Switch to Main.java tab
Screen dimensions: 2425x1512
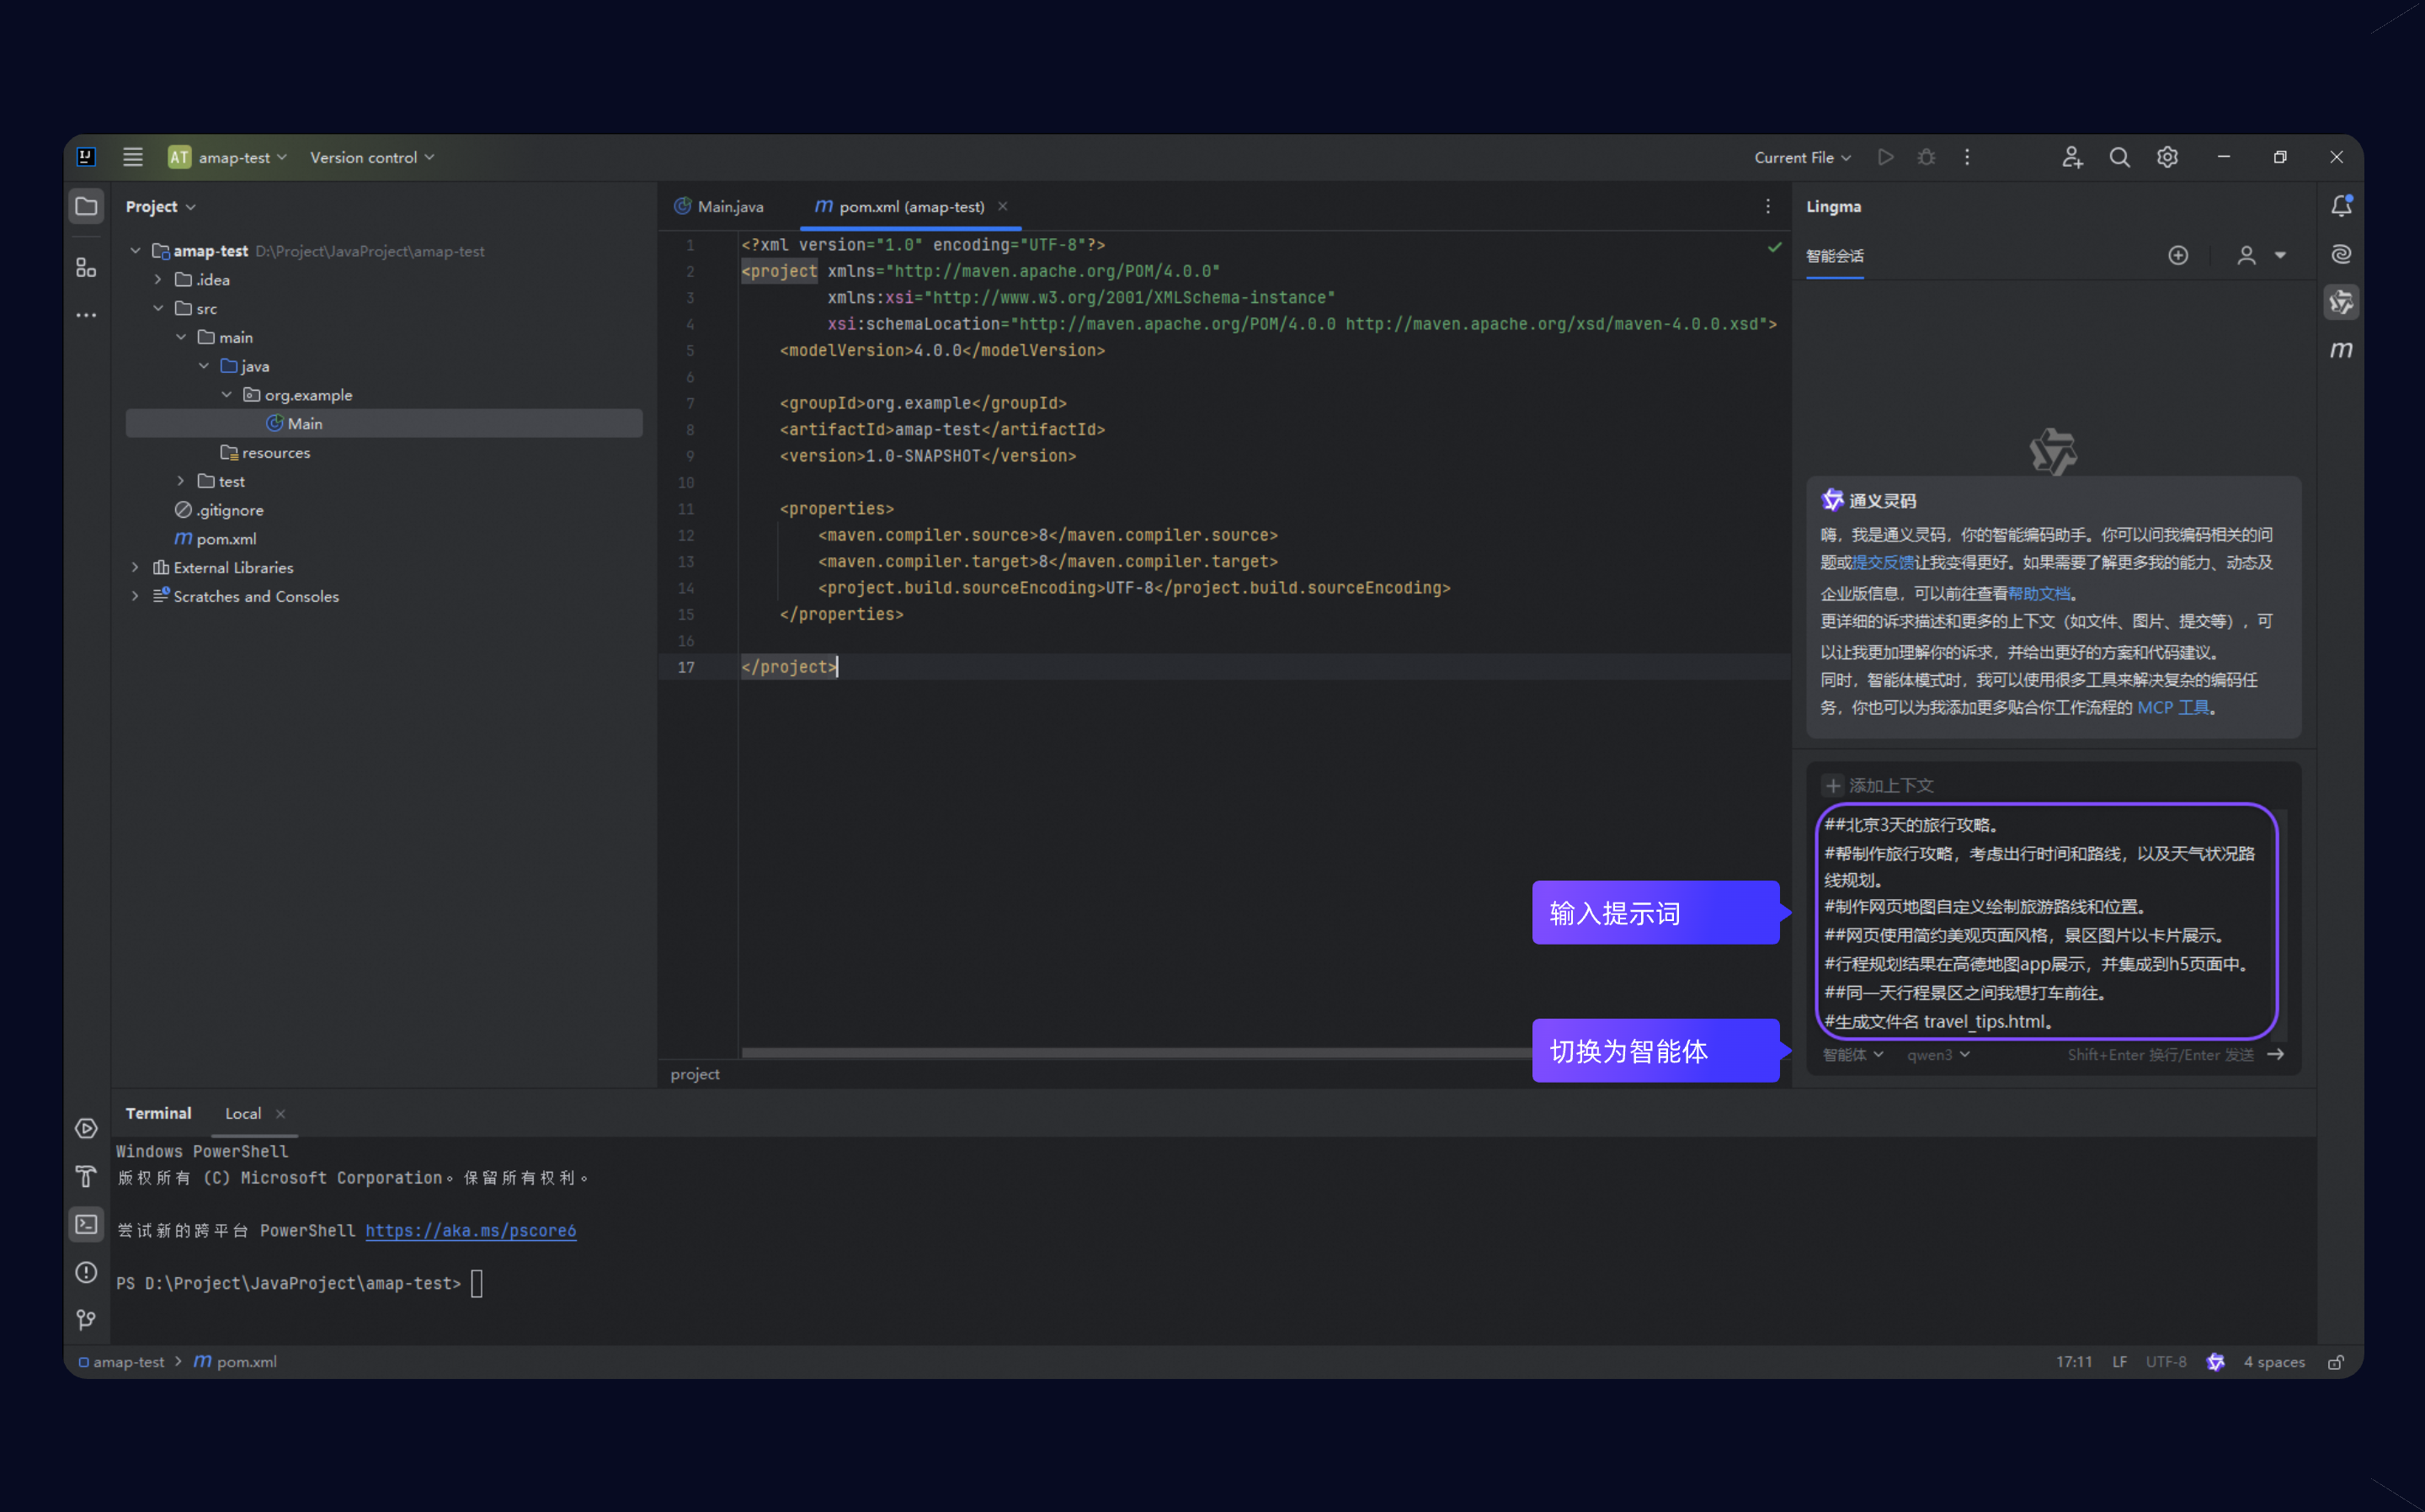click(719, 206)
